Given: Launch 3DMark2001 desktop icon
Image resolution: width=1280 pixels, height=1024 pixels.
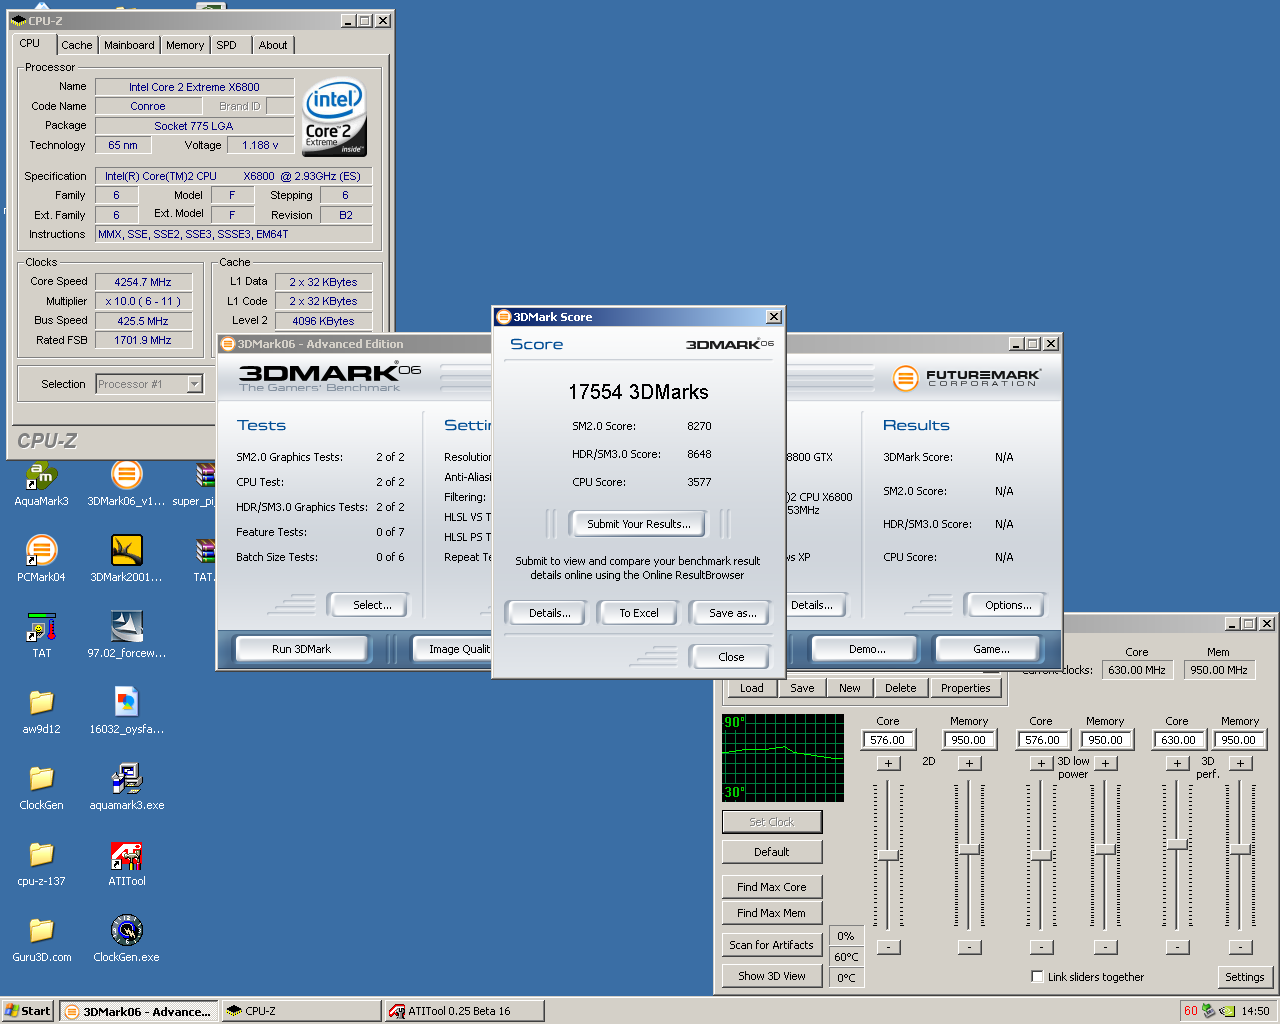Looking at the screenshot, I should coord(126,559).
